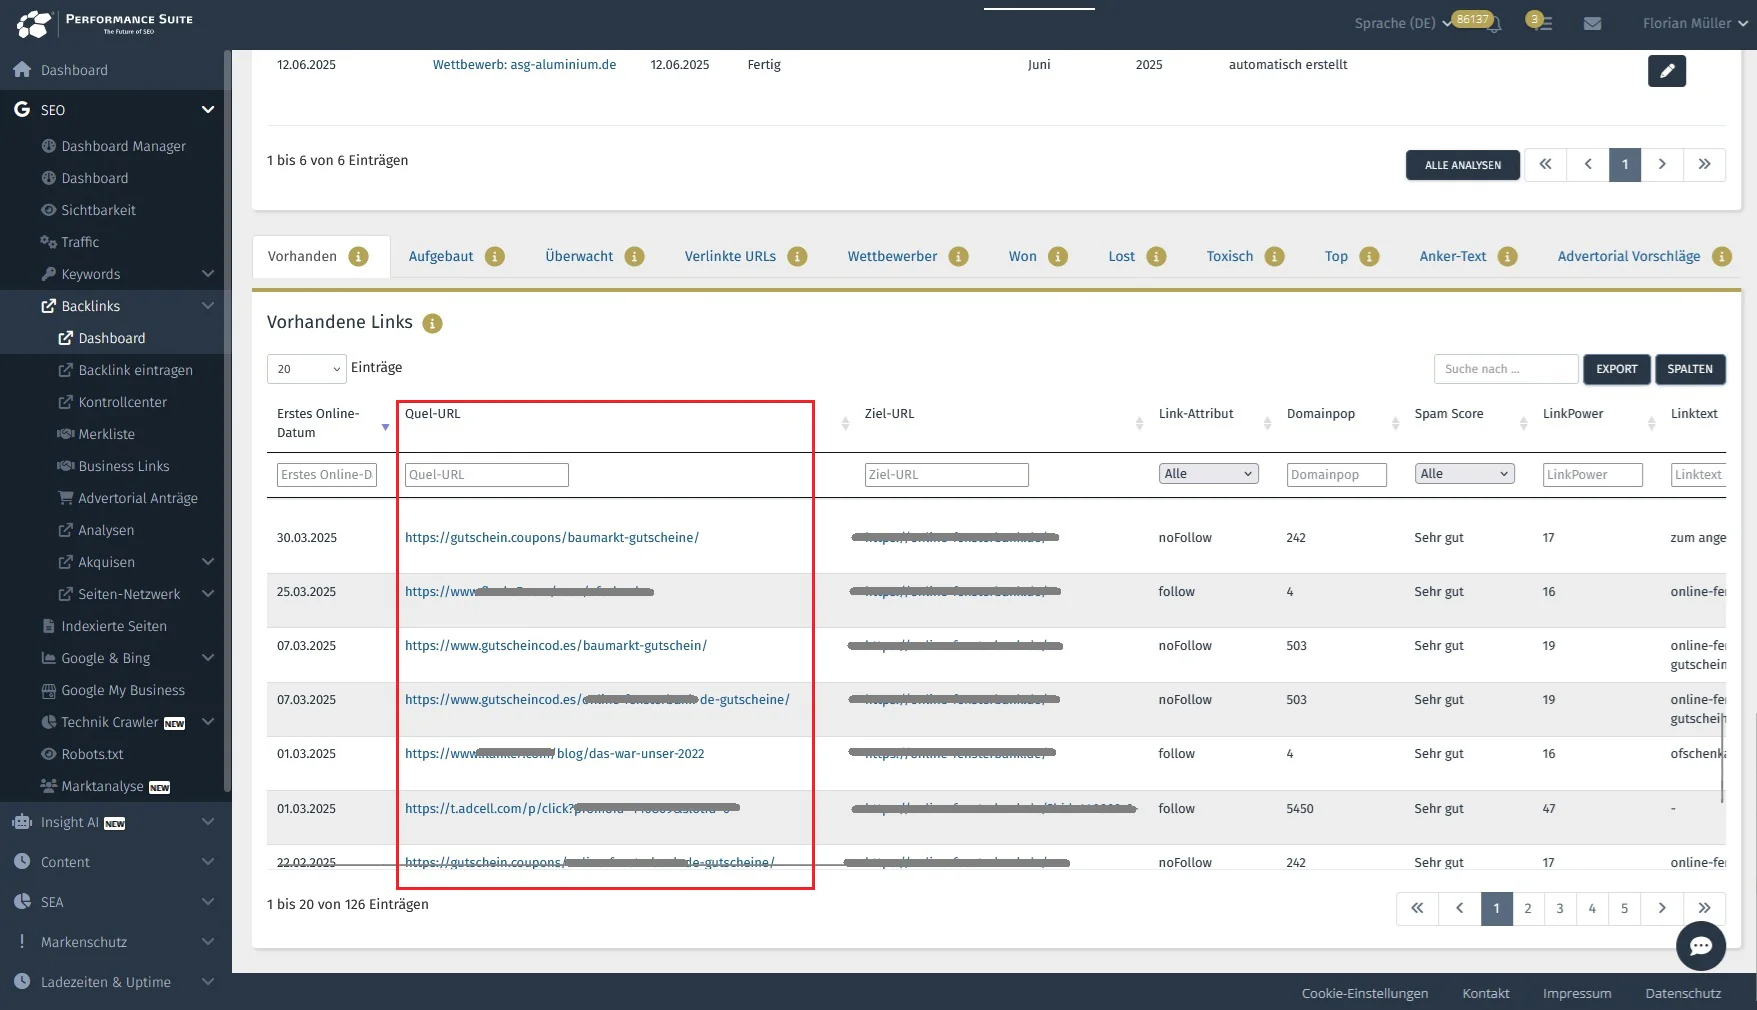Viewport: 1757px width, 1010px height.
Task: Switch to the Aufgebaut tab
Action: click(x=441, y=256)
